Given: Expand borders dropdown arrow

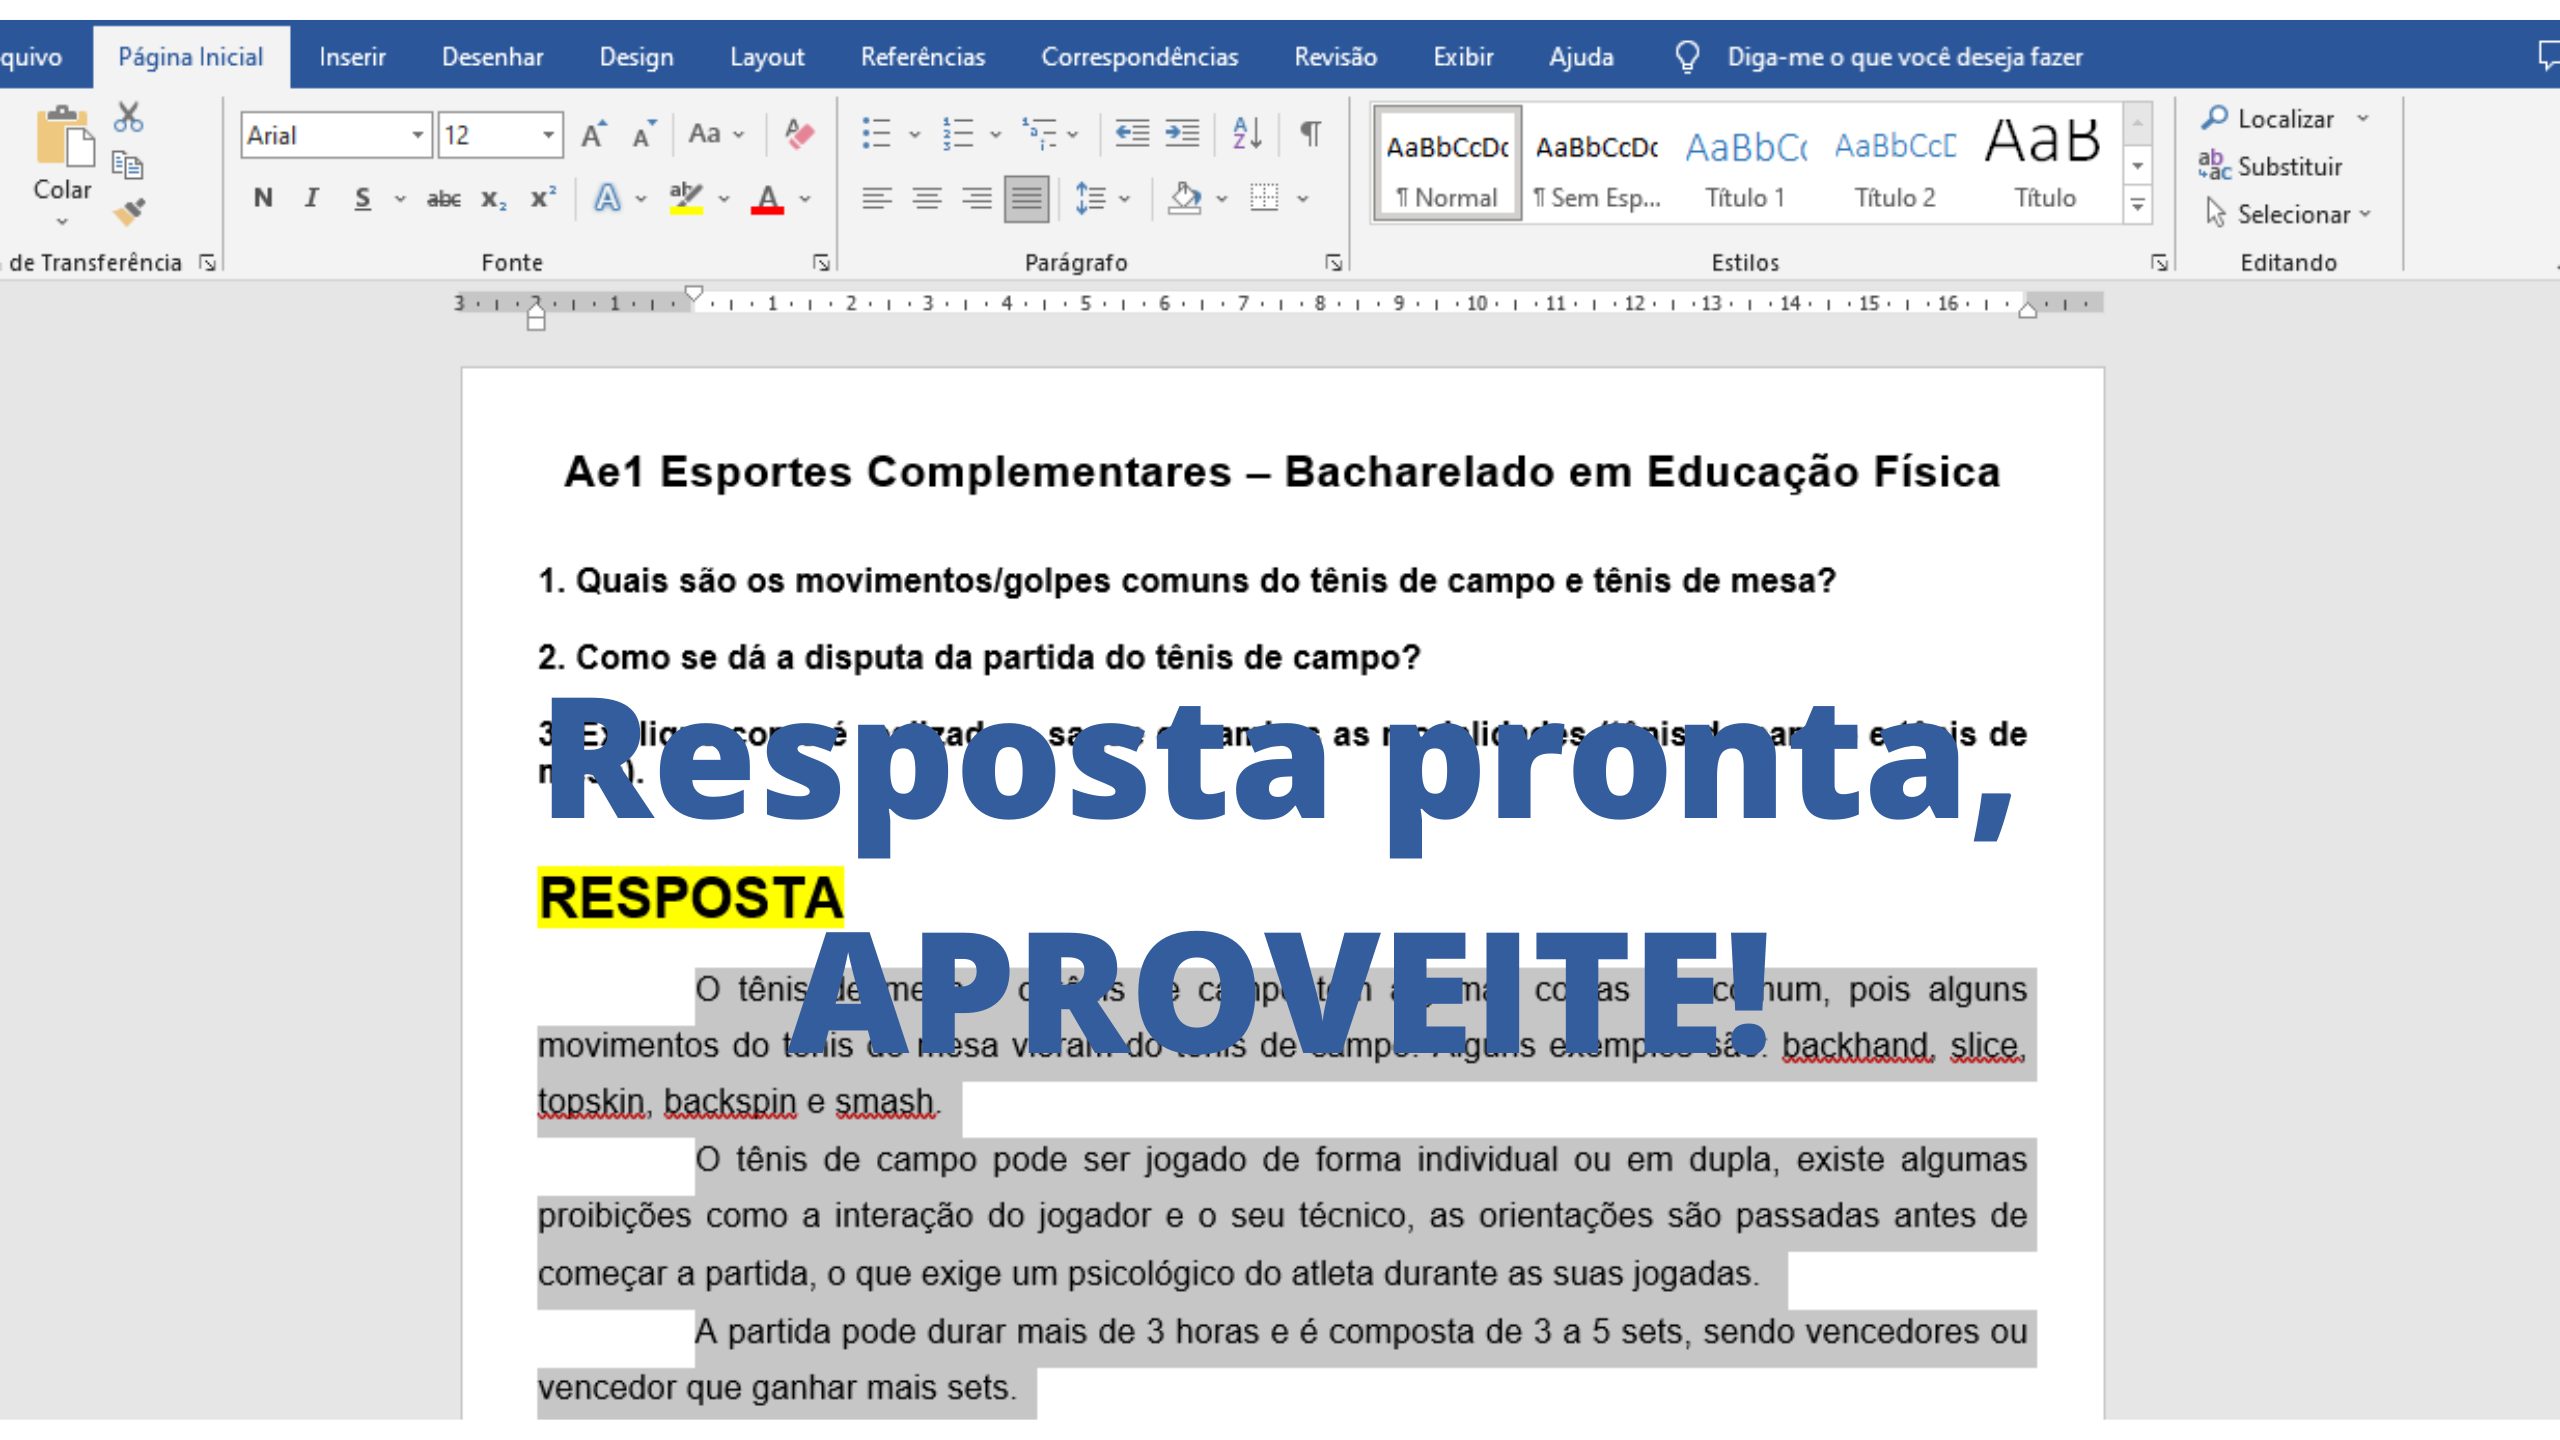Looking at the screenshot, I should point(1303,199).
